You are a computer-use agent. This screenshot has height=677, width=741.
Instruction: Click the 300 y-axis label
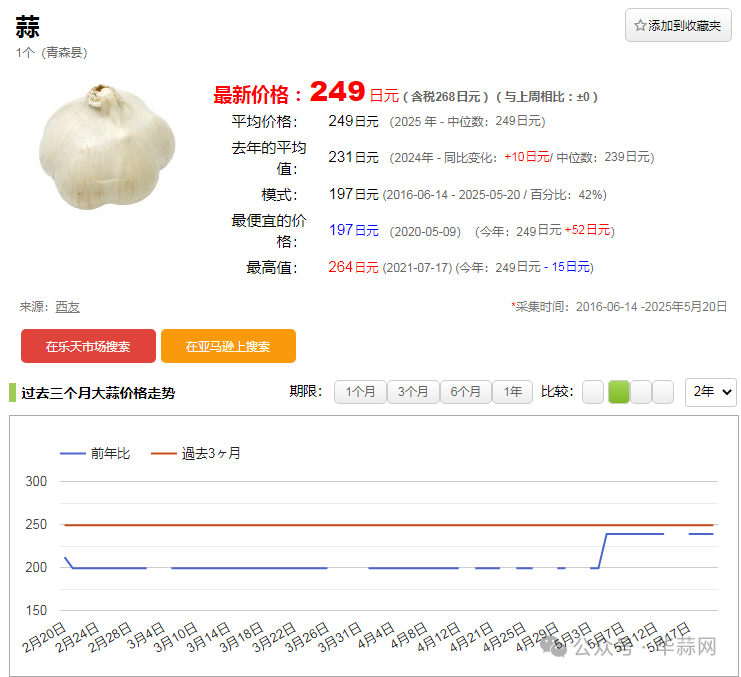36,481
